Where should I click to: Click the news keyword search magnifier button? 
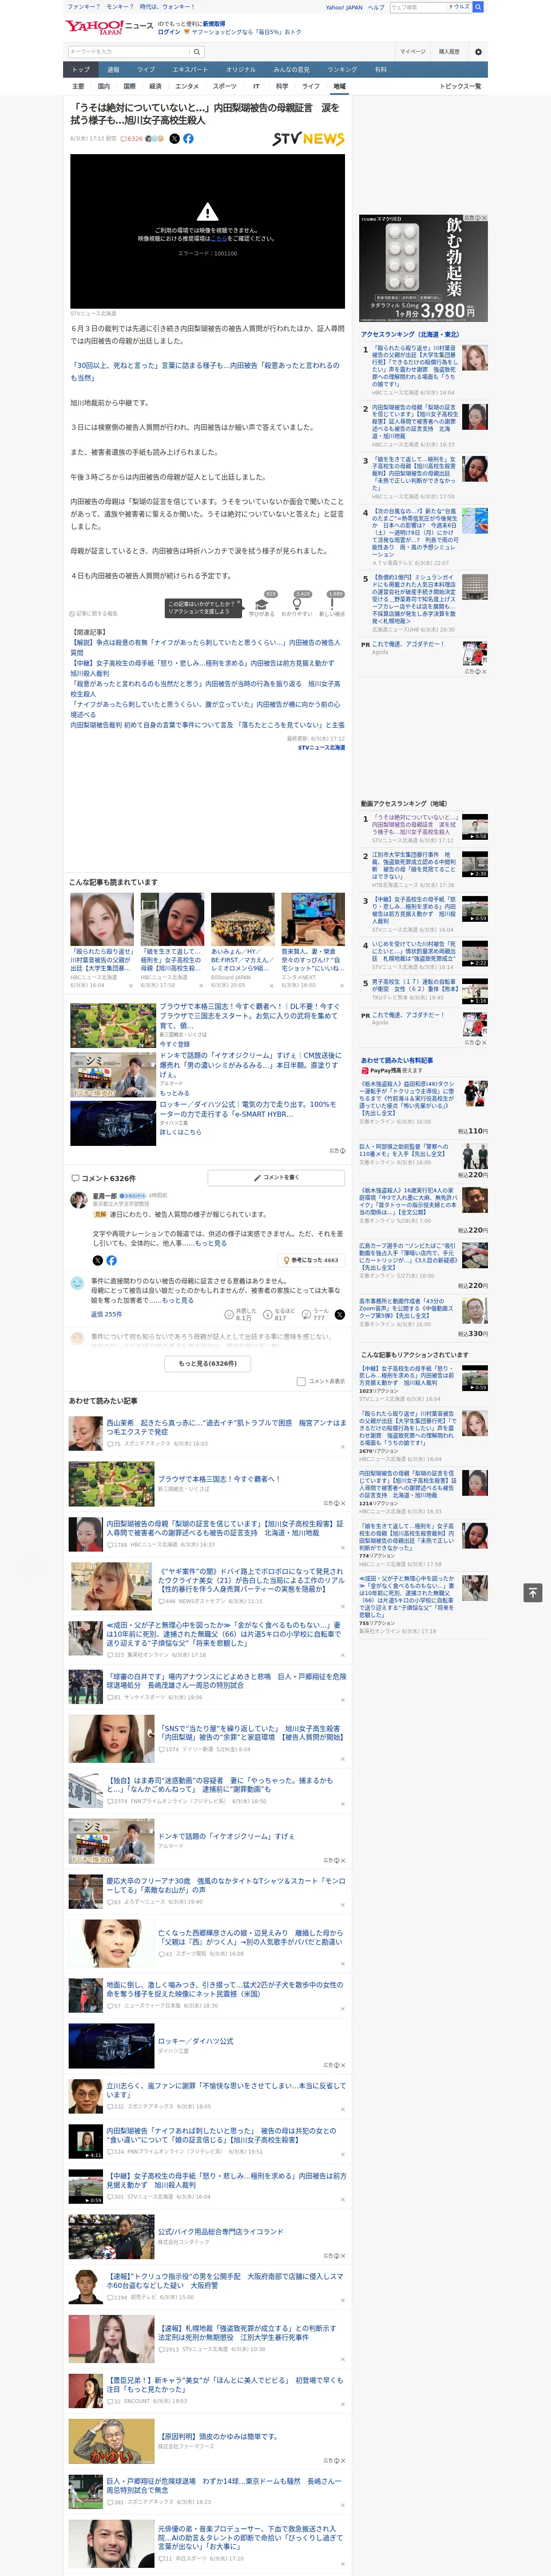pos(197,52)
